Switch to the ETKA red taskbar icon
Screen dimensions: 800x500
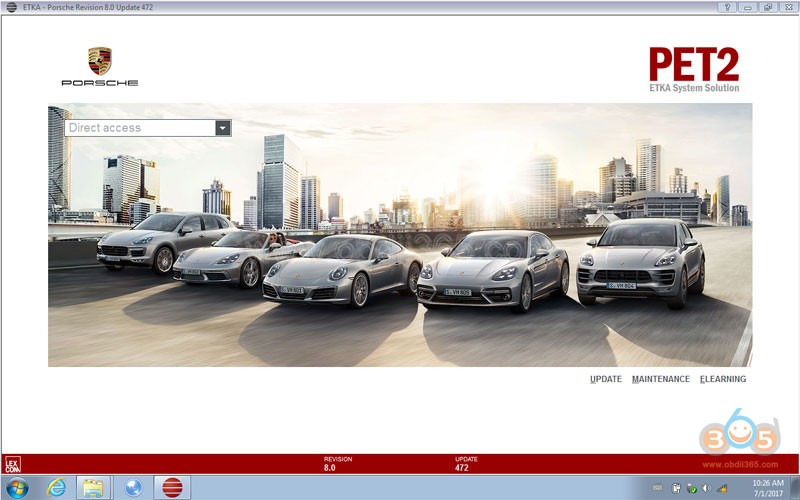[x=172, y=488]
